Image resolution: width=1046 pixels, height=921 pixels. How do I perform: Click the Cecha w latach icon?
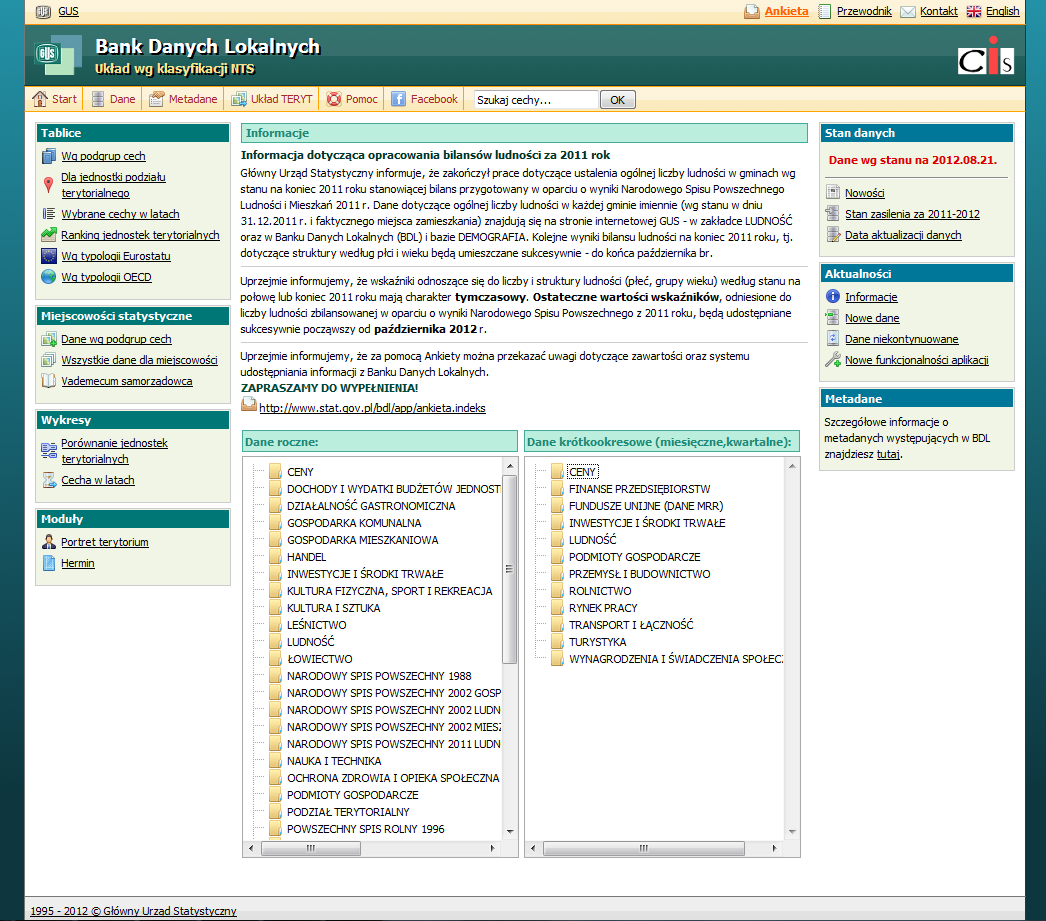(x=49, y=480)
